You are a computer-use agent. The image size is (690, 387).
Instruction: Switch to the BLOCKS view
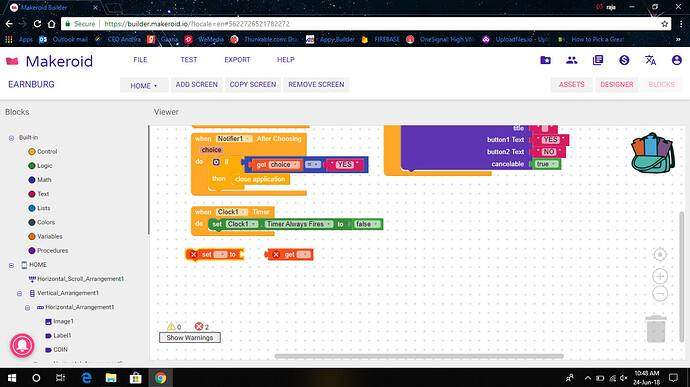click(x=661, y=85)
